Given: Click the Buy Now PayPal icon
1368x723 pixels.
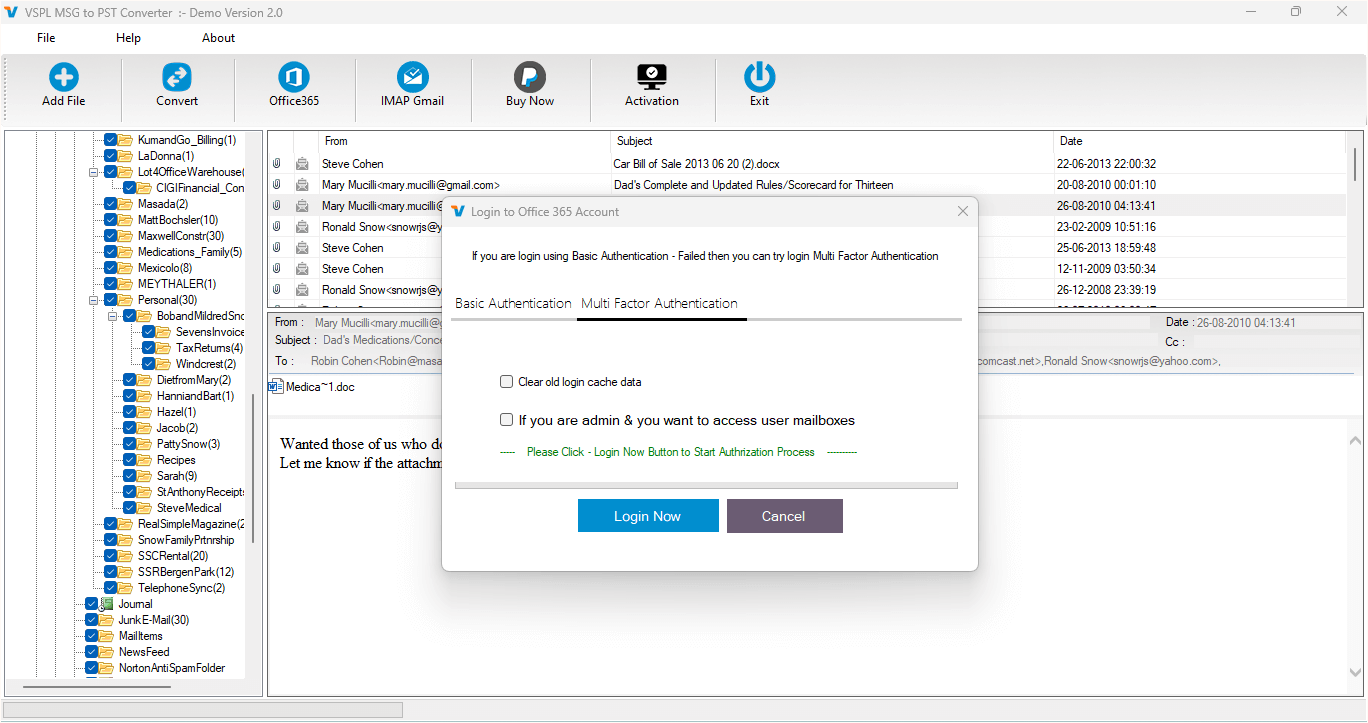Looking at the screenshot, I should coord(530,77).
